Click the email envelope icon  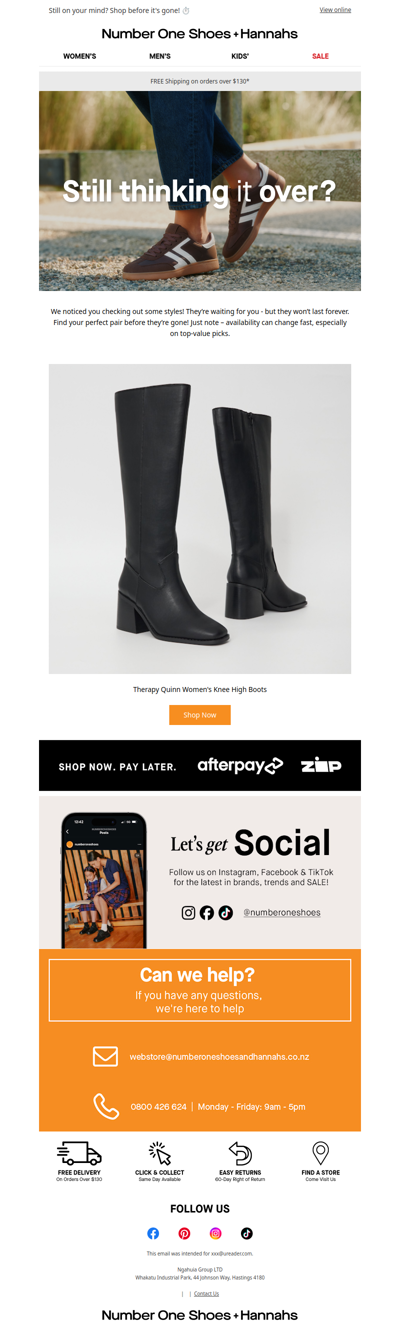(105, 1056)
